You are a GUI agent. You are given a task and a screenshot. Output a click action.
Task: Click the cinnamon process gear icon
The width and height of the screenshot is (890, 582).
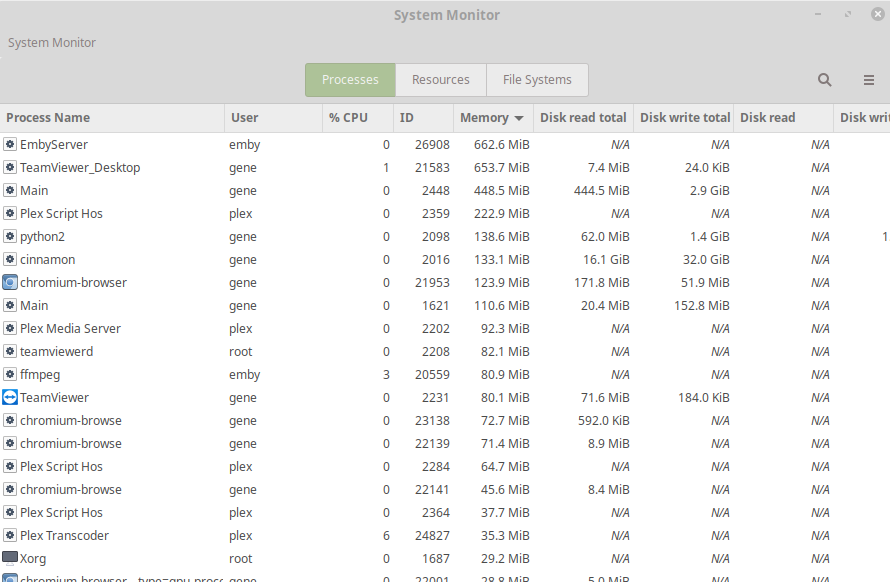click(x=10, y=260)
